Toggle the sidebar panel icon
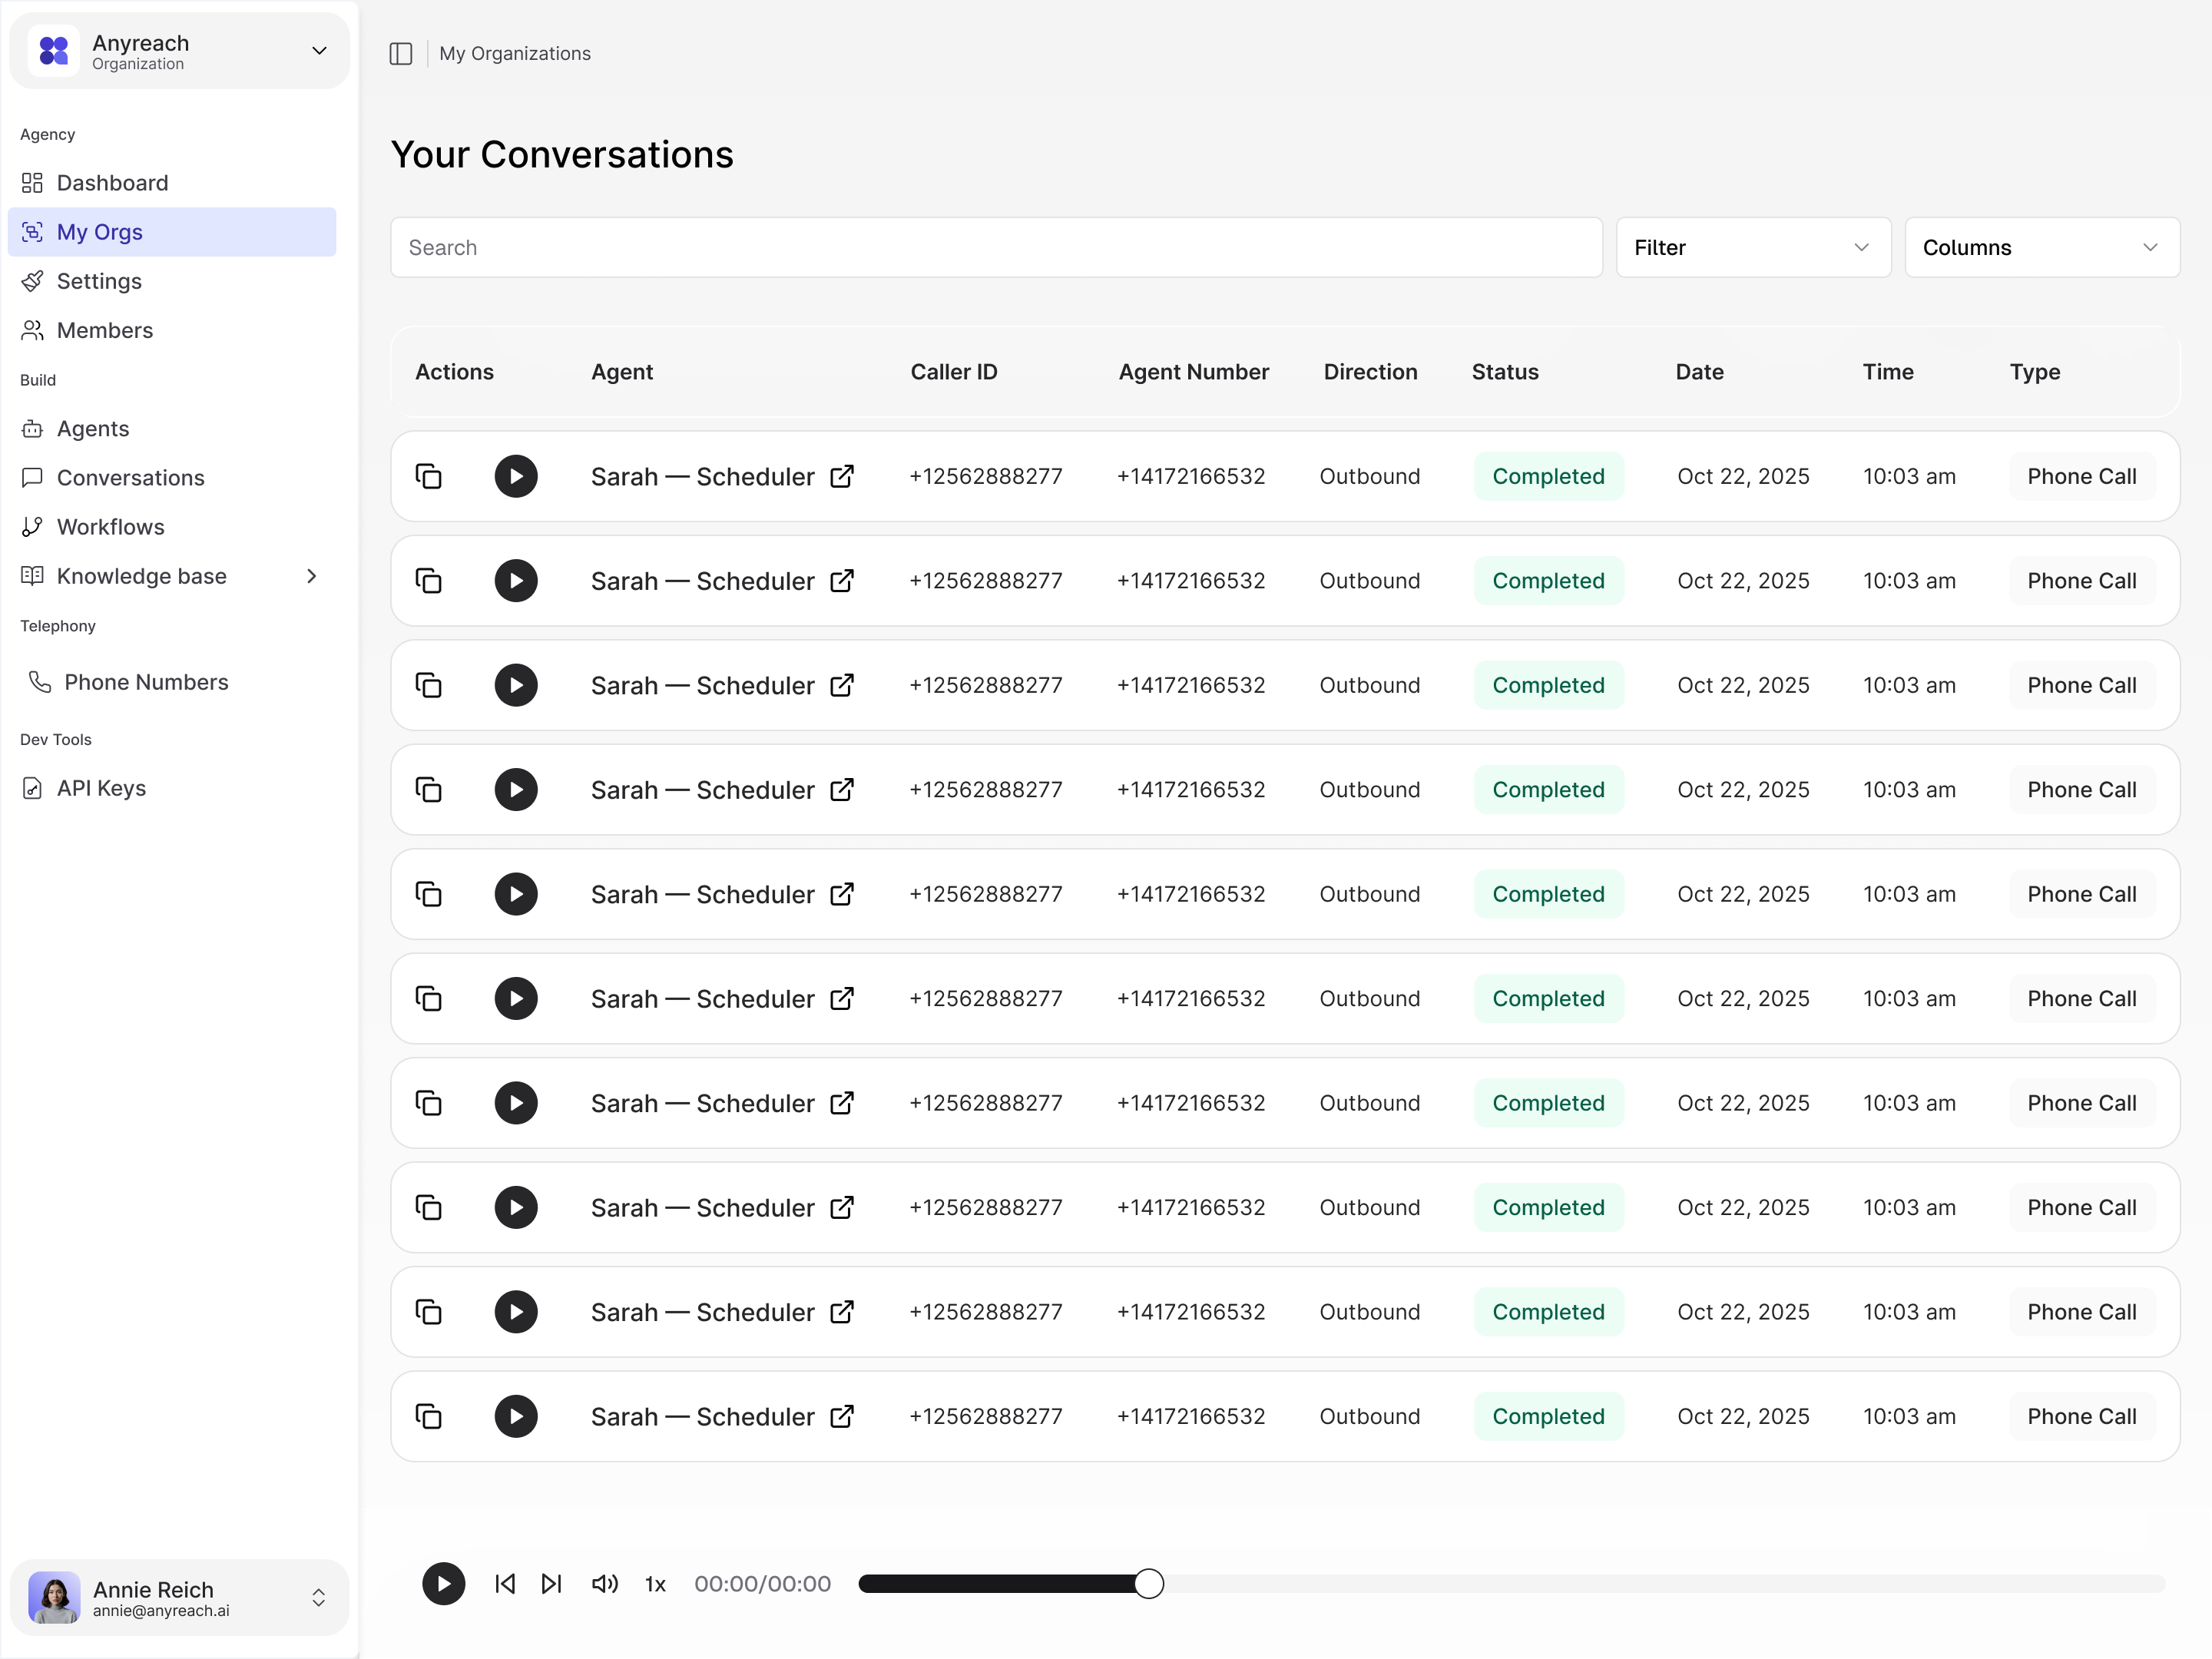 [x=400, y=54]
